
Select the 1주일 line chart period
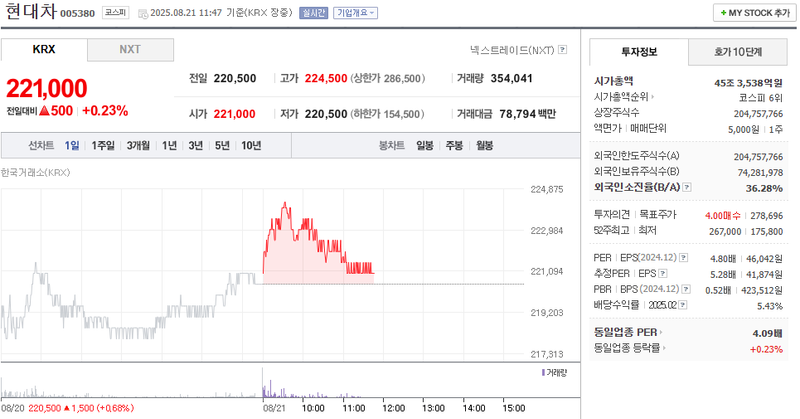[x=103, y=145]
